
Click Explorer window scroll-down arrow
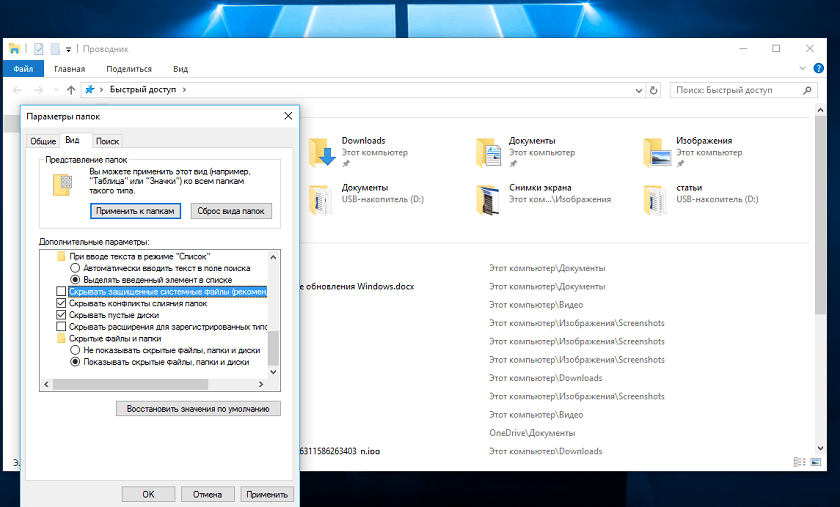click(820, 448)
